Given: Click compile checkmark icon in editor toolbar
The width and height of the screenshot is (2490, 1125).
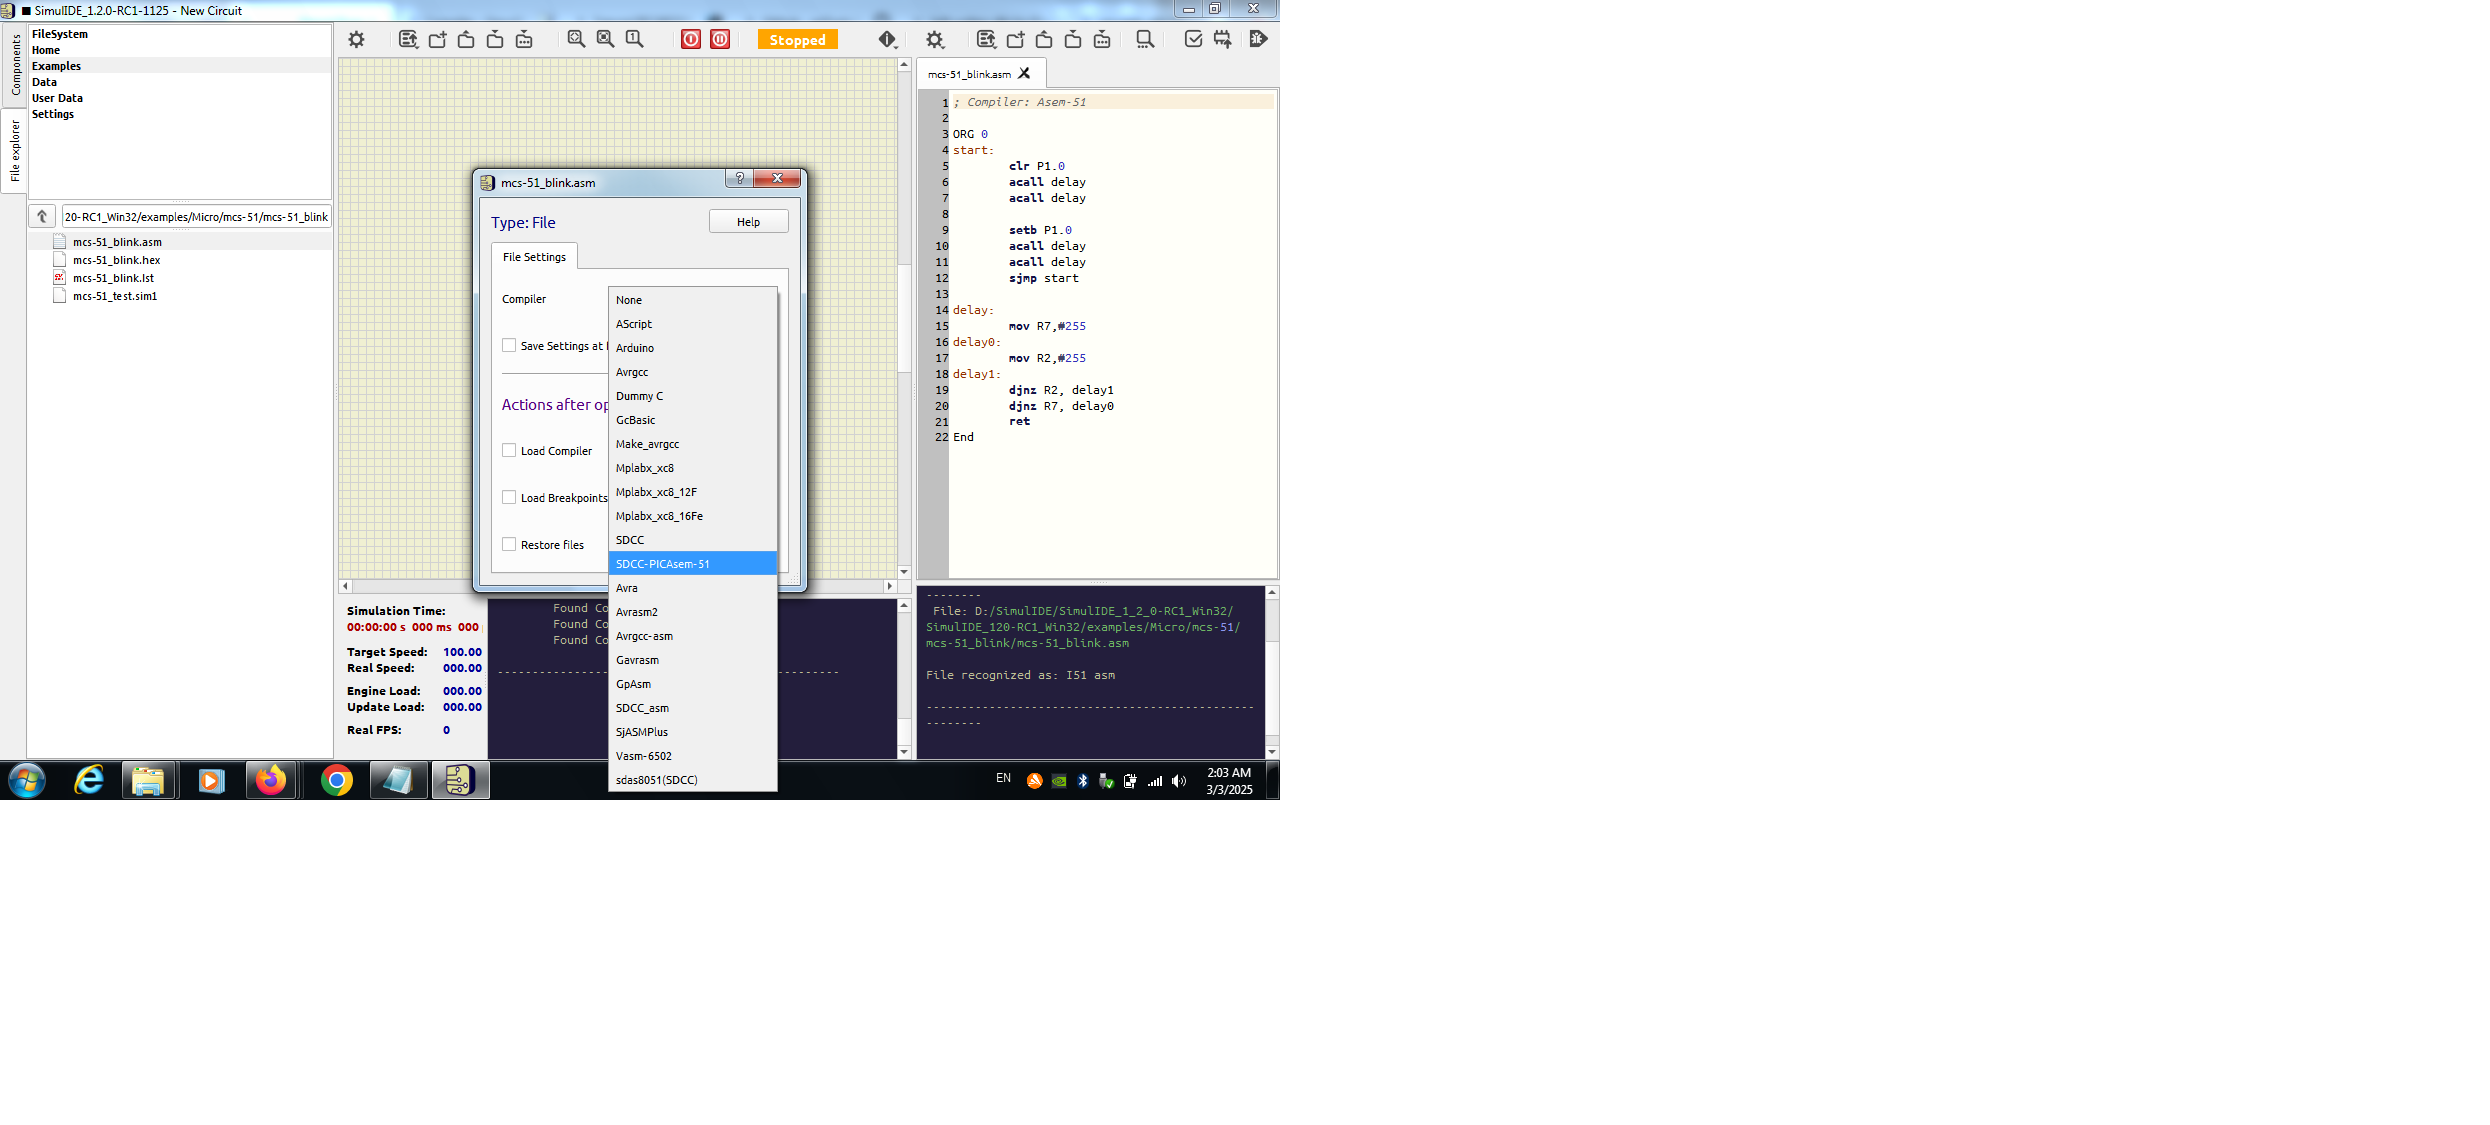Looking at the screenshot, I should coord(1193,39).
